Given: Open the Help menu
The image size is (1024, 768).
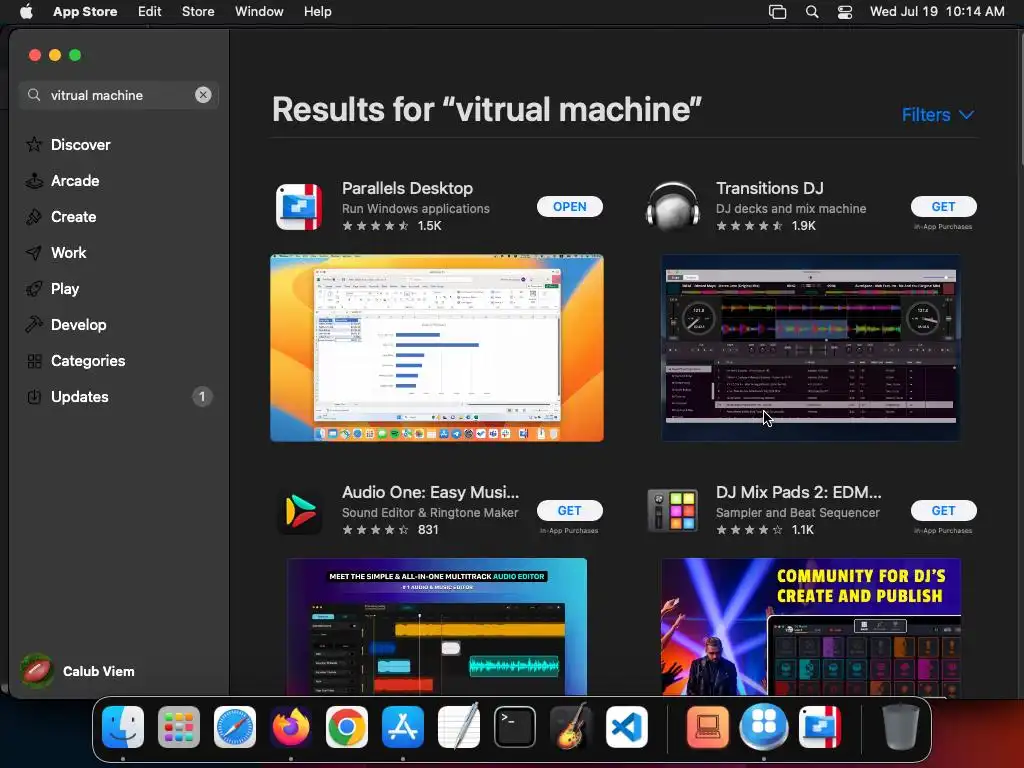Looking at the screenshot, I should (x=317, y=12).
